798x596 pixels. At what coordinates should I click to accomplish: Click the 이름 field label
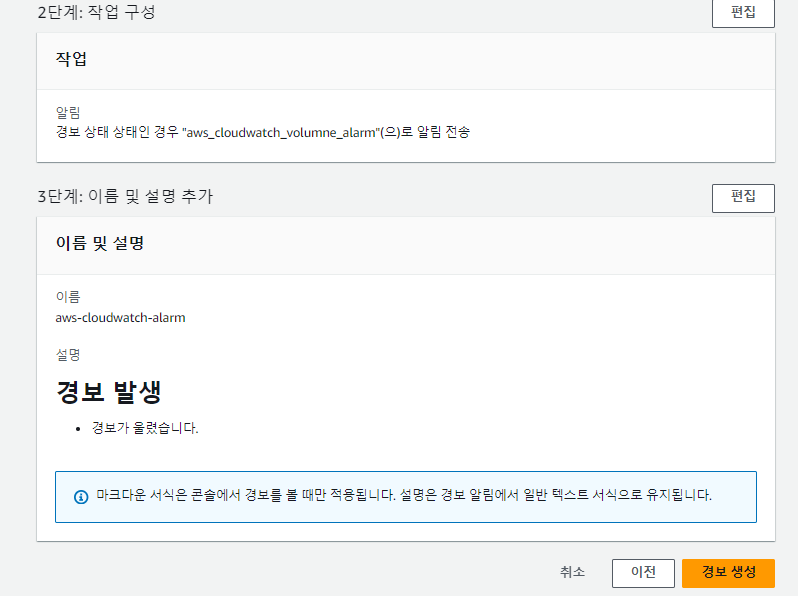(67, 297)
